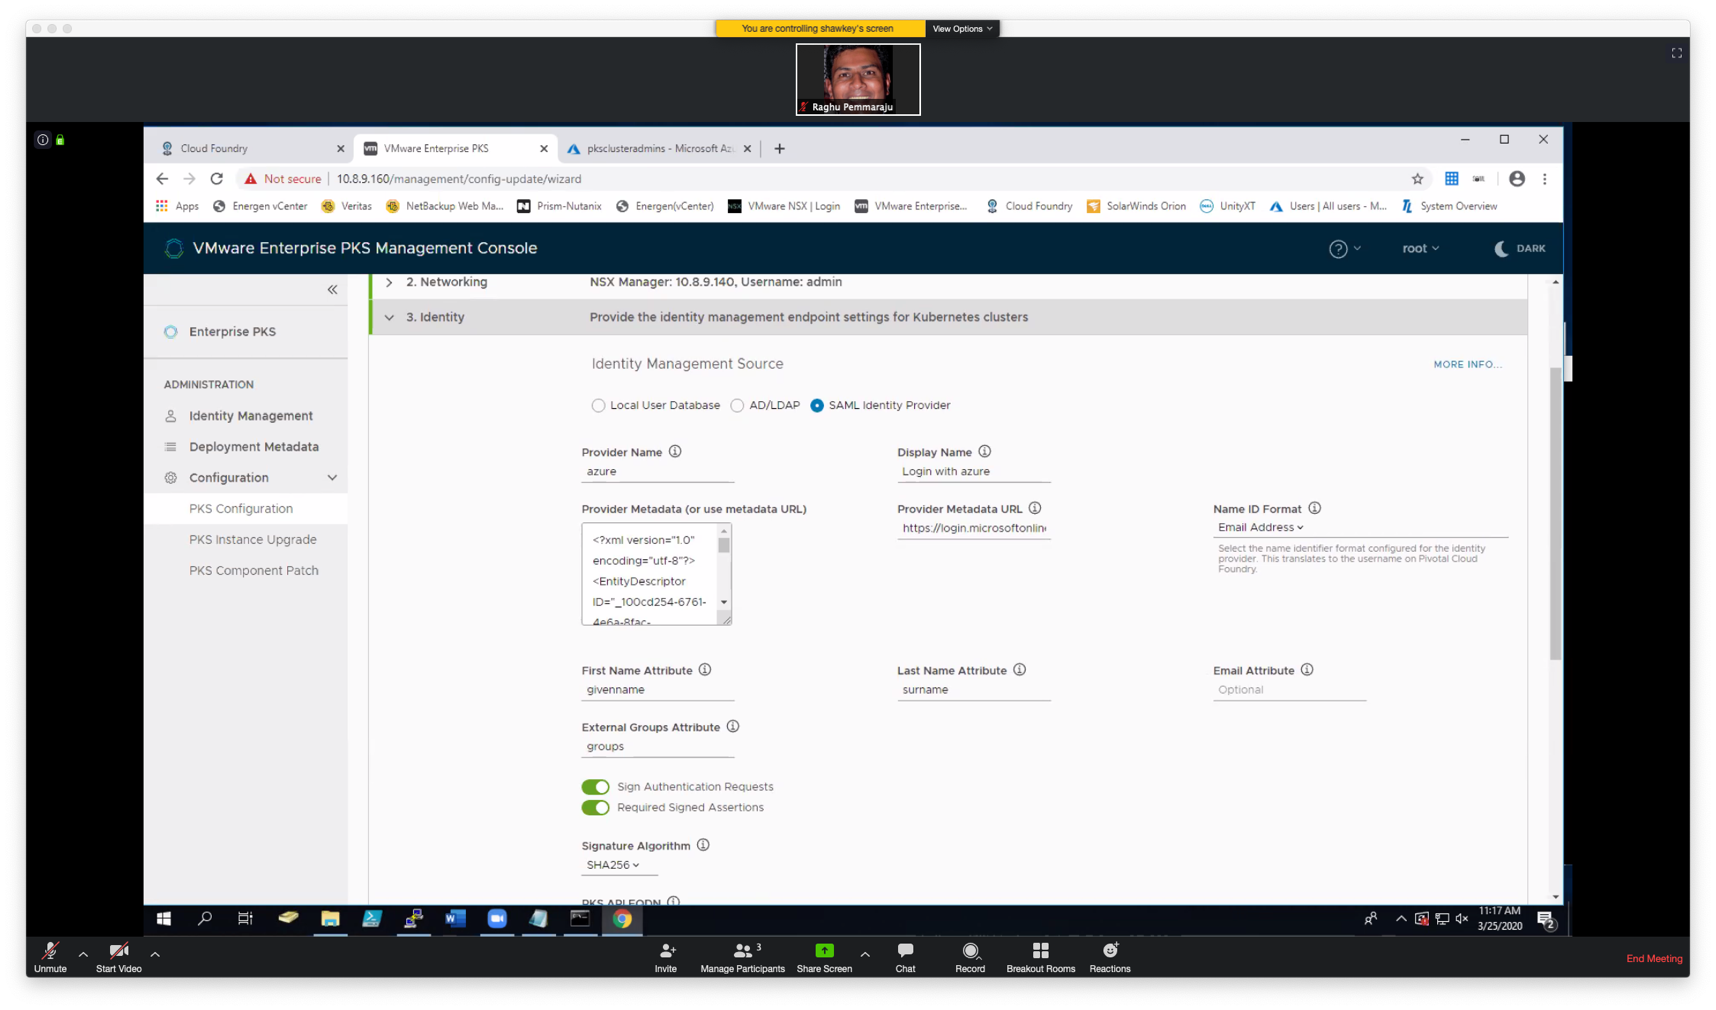Toggle Sign Authentication Requests switch

(x=595, y=787)
